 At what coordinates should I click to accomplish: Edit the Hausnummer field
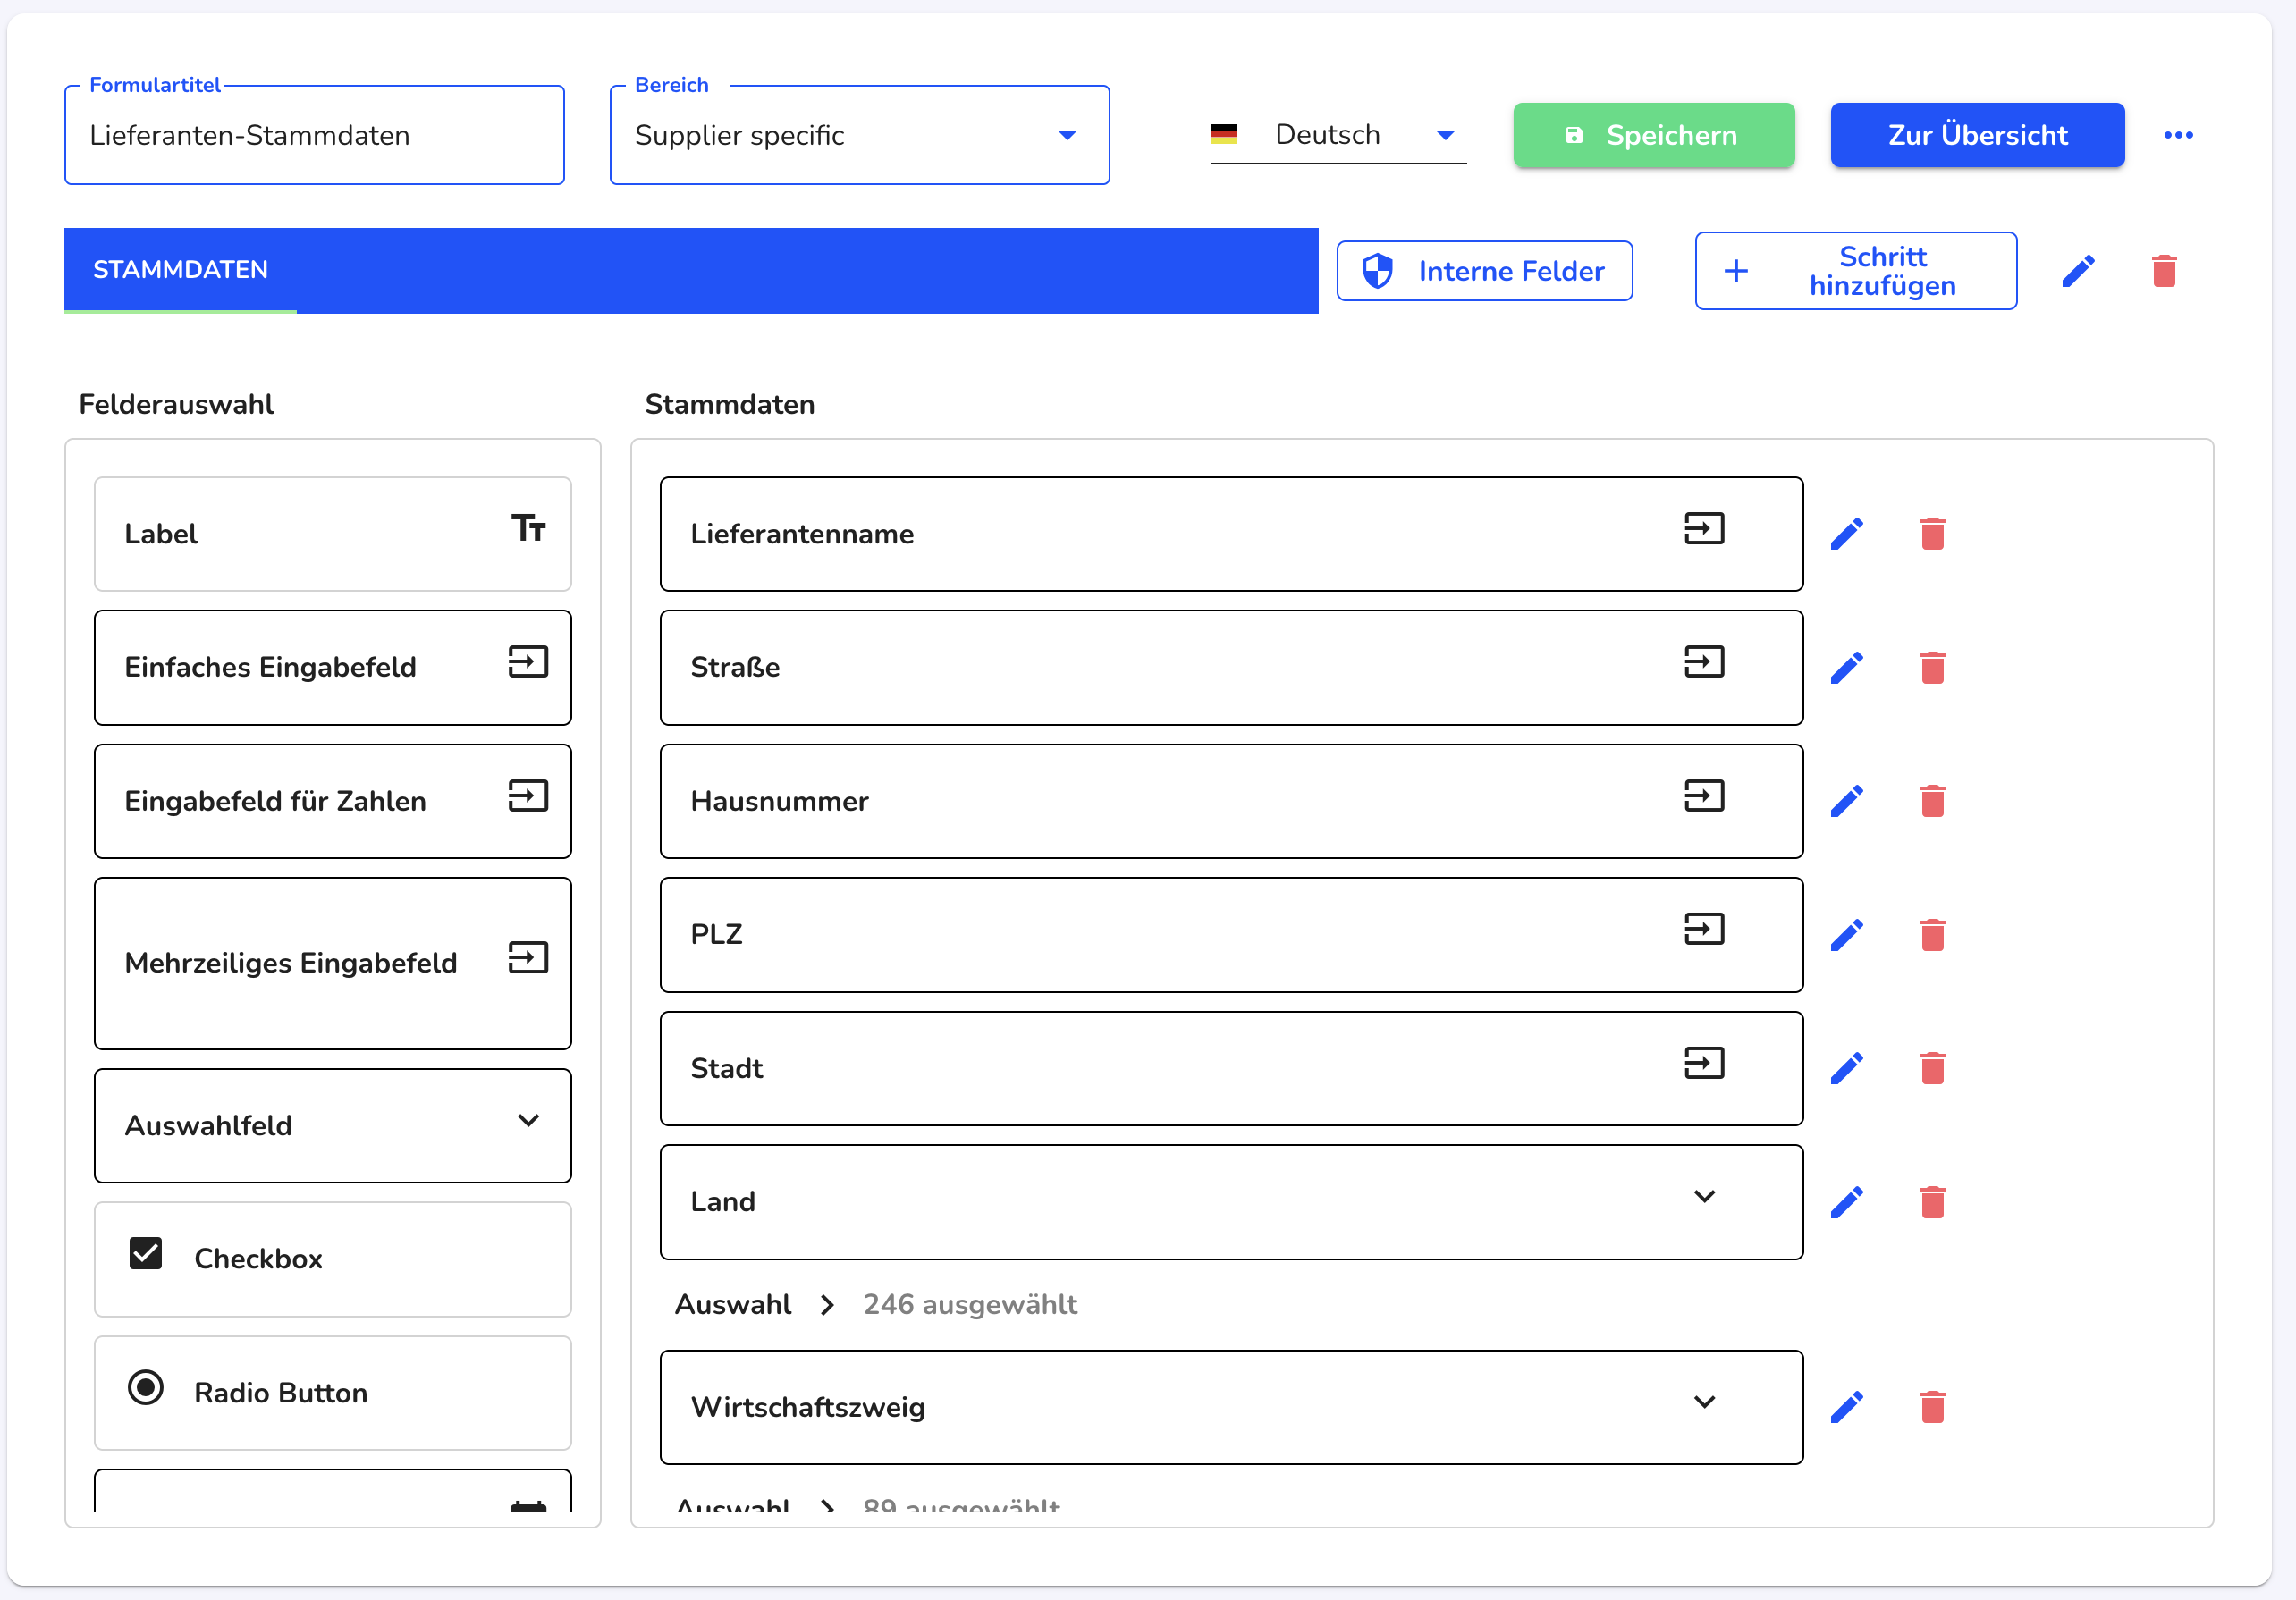click(1846, 801)
